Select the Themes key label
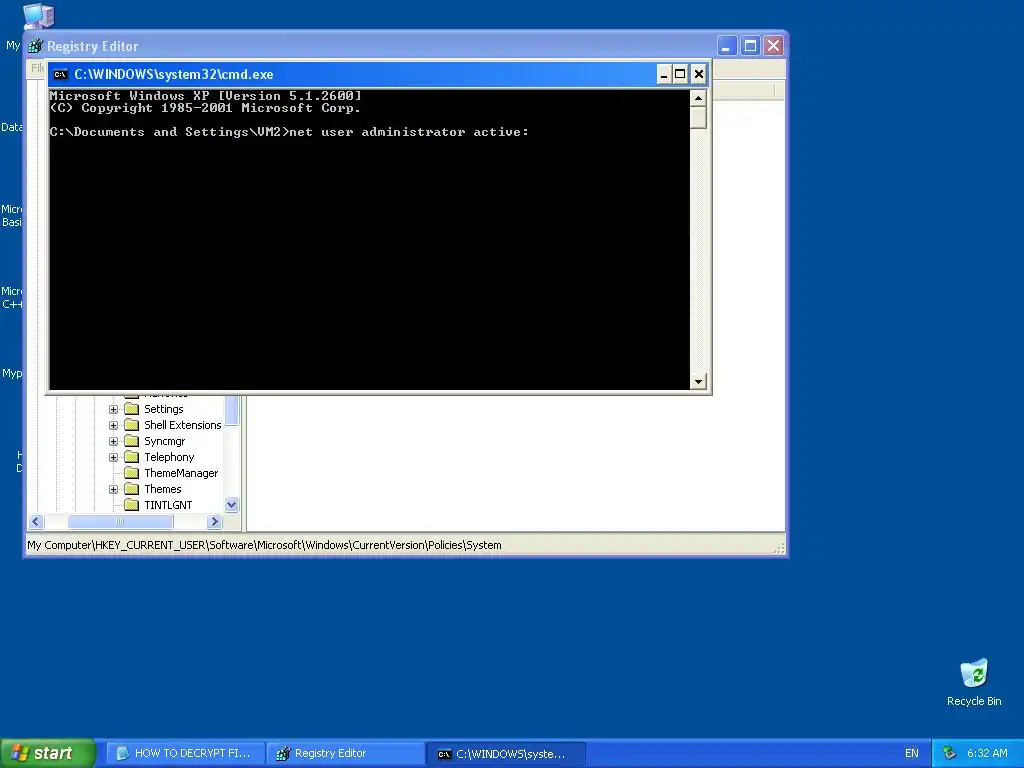Screen dimensions: 1024x768 pyautogui.click(x=163, y=489)
